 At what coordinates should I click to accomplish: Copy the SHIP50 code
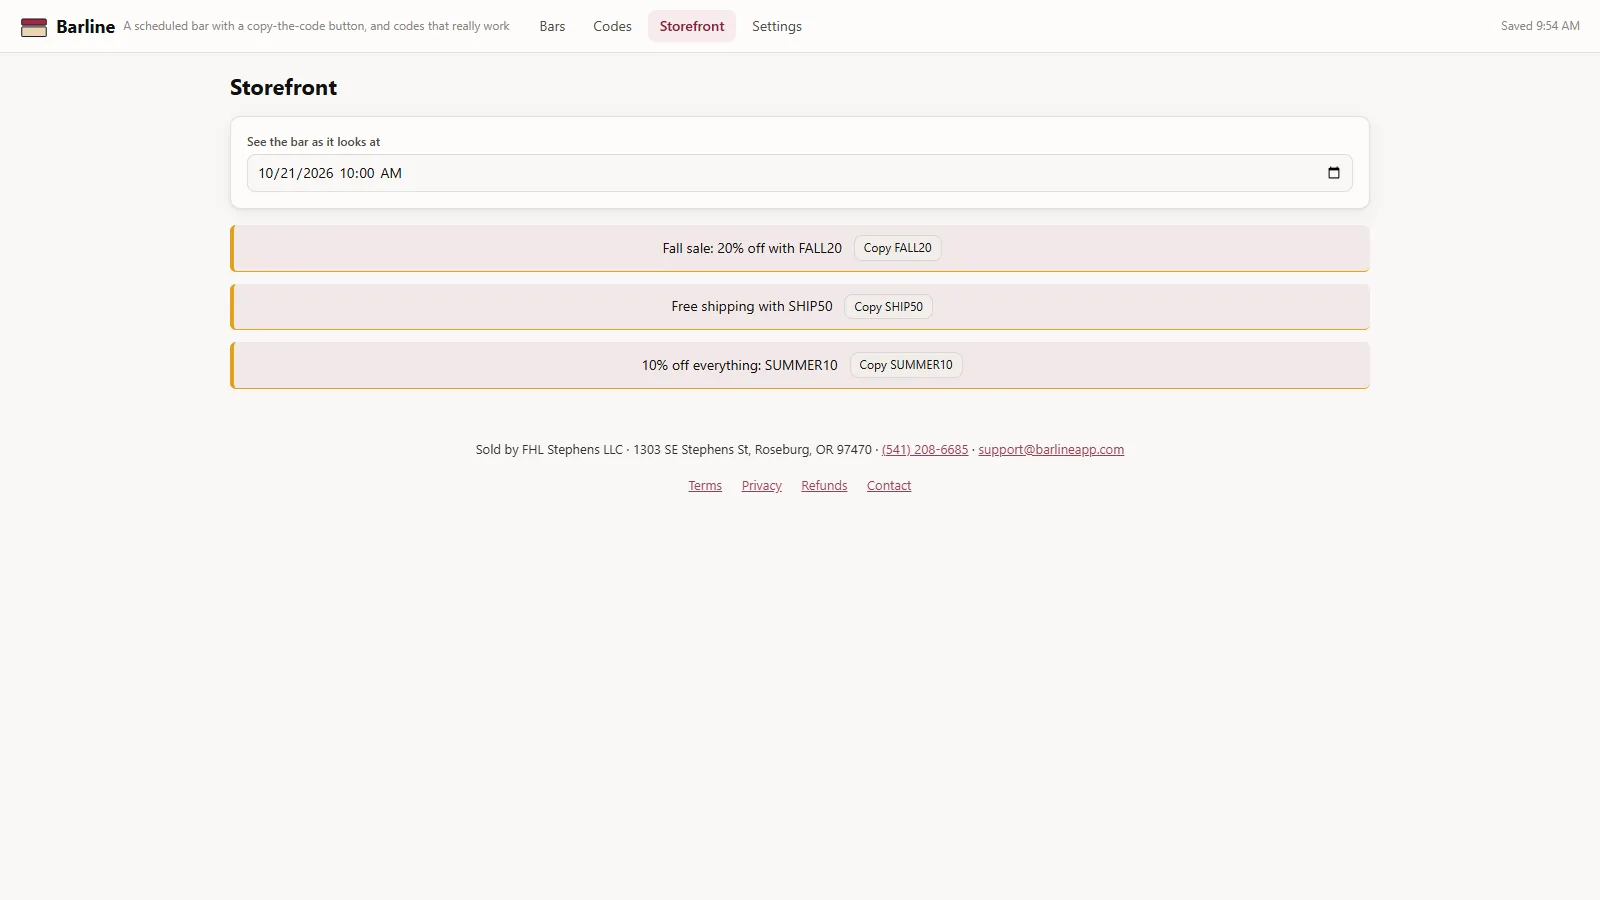pyautogui.click(x=888, y=307)
